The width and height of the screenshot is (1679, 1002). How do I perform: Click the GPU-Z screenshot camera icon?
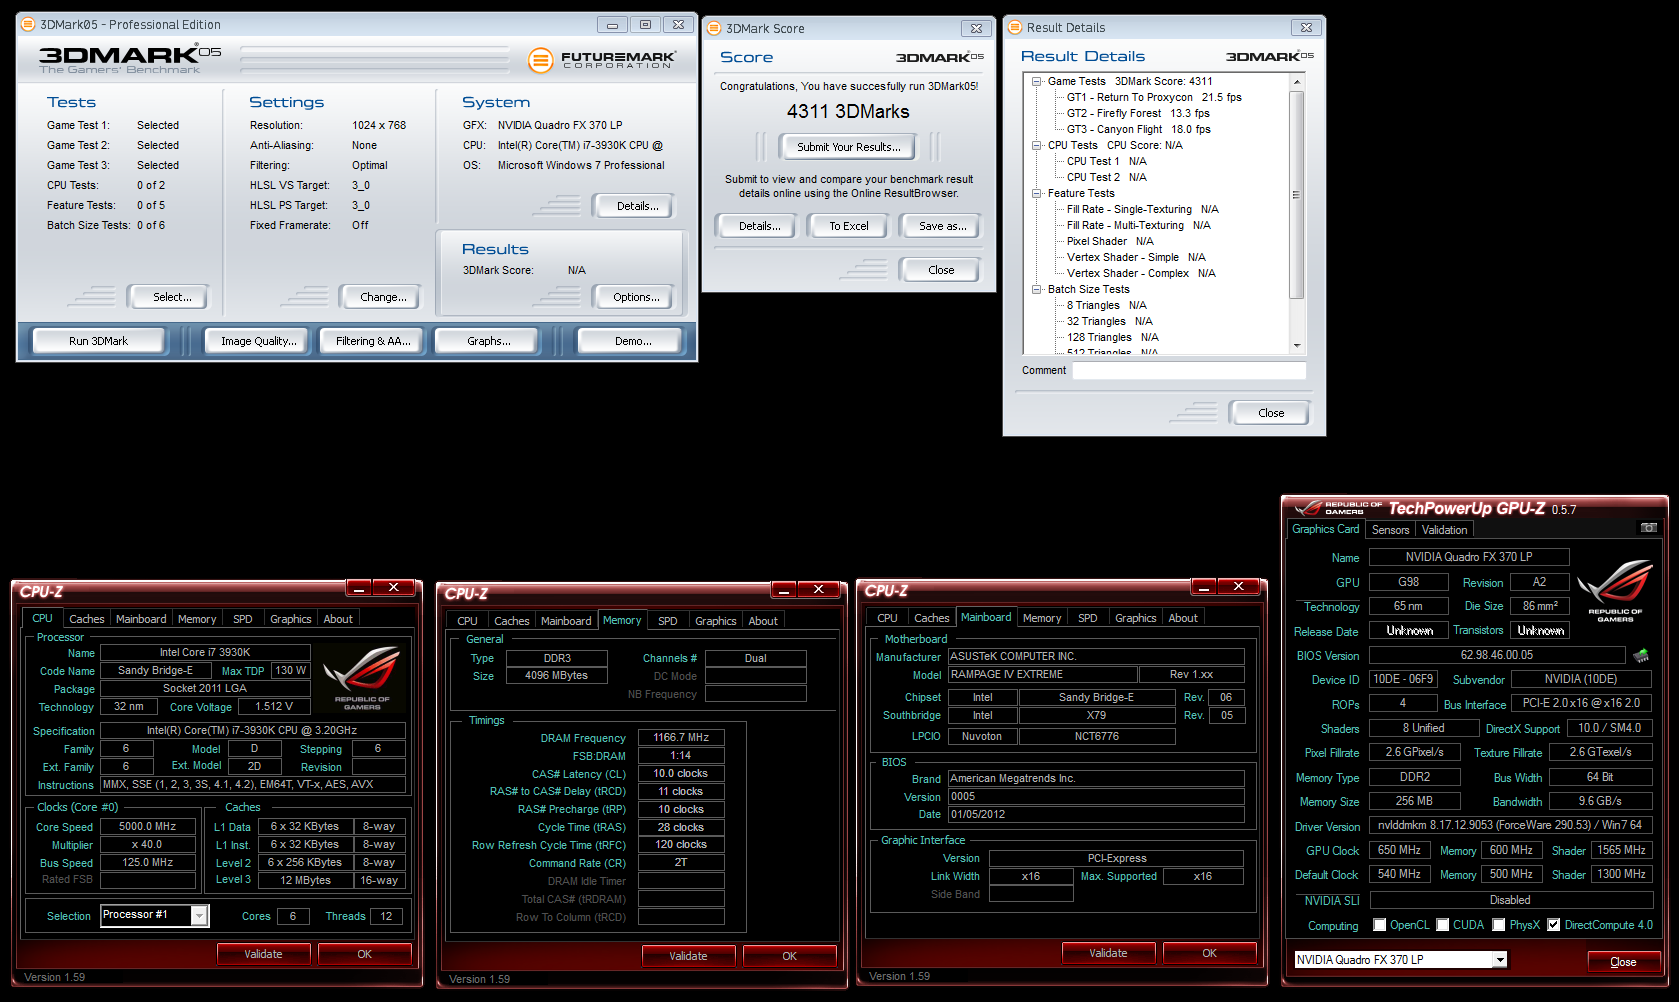[x=1648, y=528]
